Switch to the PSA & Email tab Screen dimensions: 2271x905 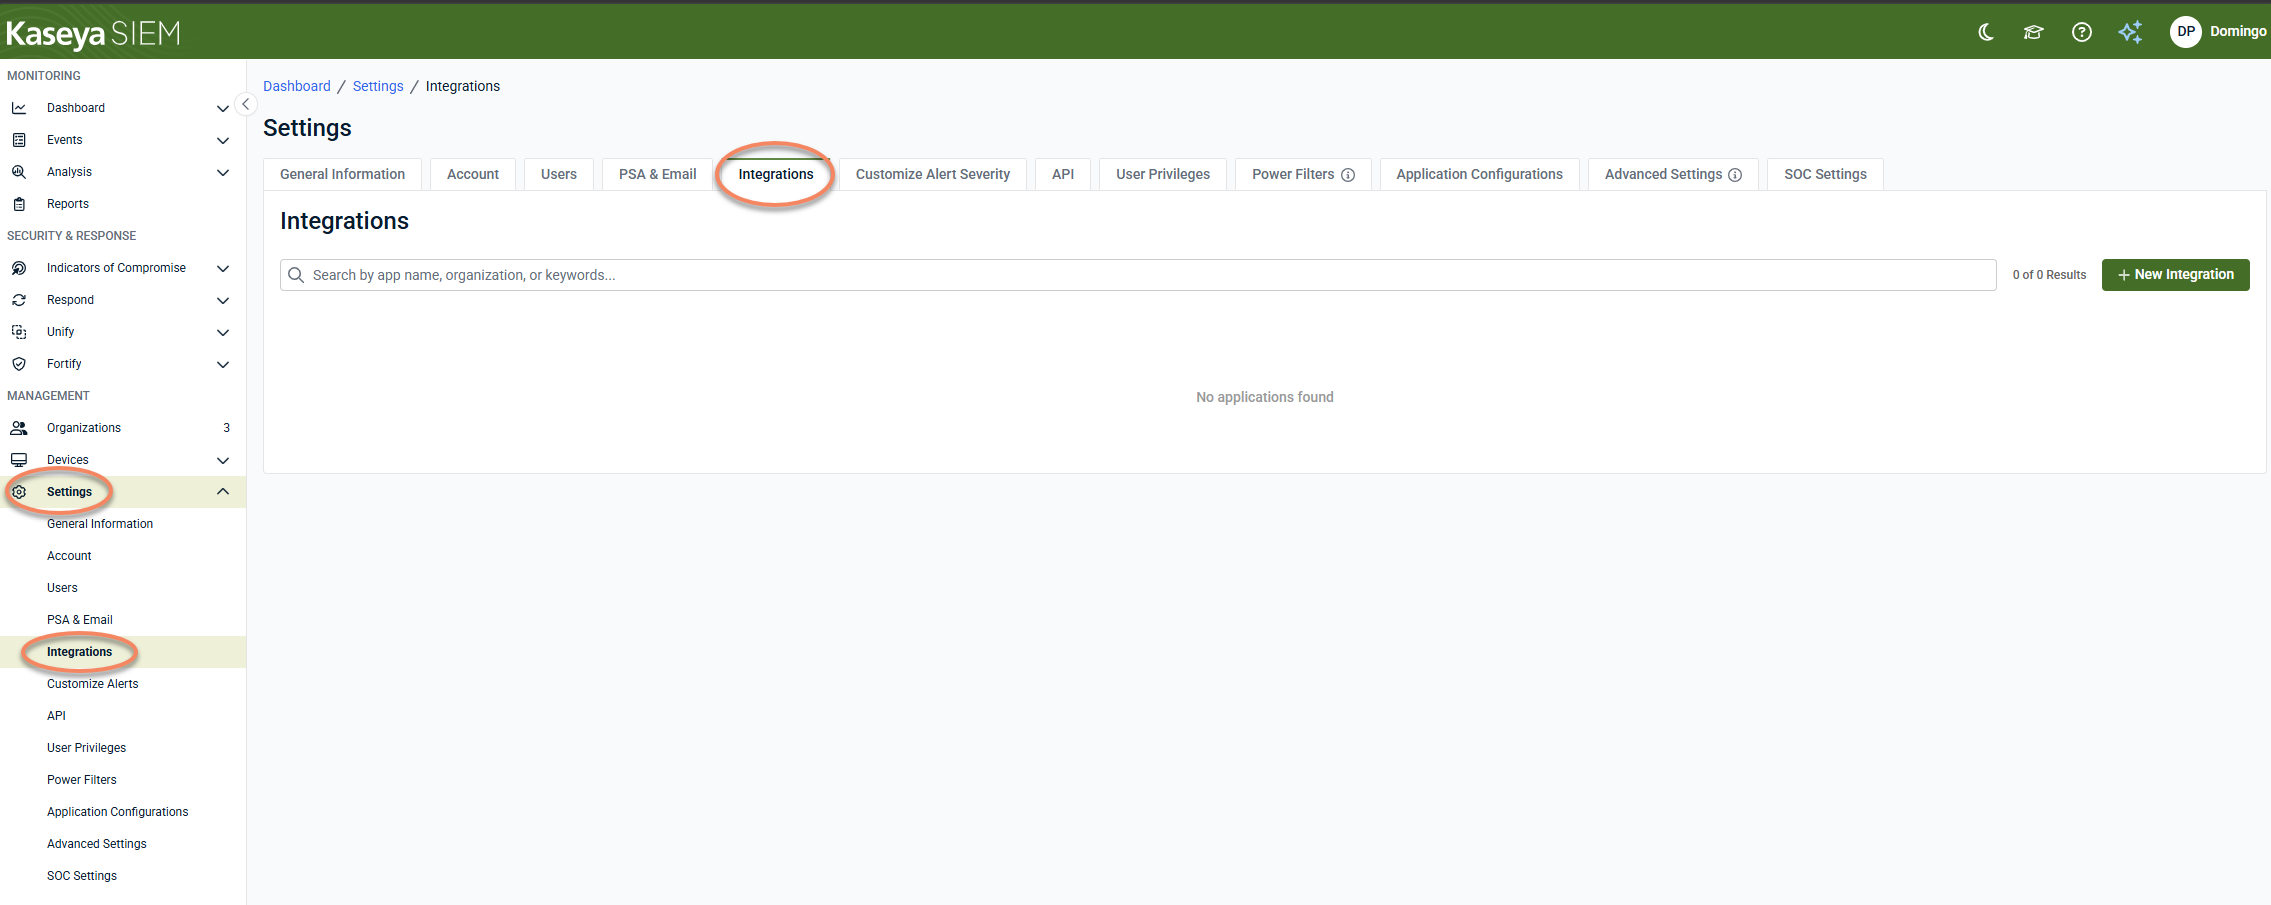click(657, 174)
